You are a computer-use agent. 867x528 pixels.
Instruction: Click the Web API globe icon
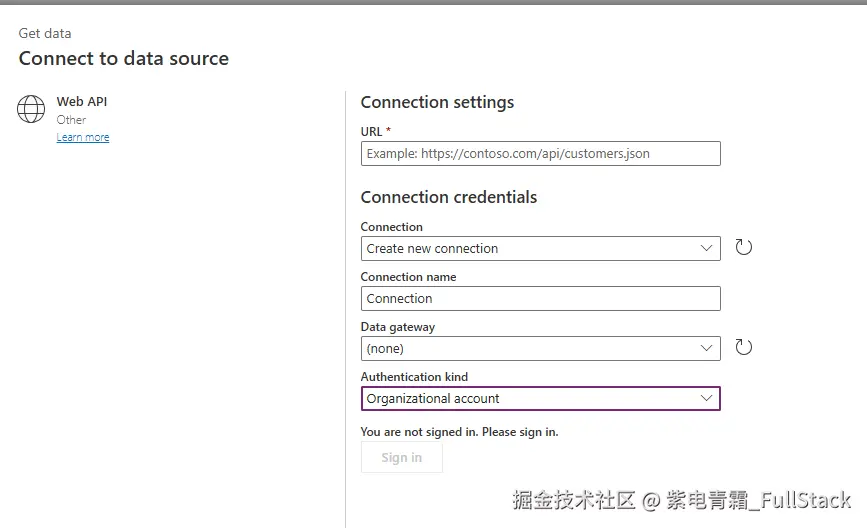click(31, 109)
